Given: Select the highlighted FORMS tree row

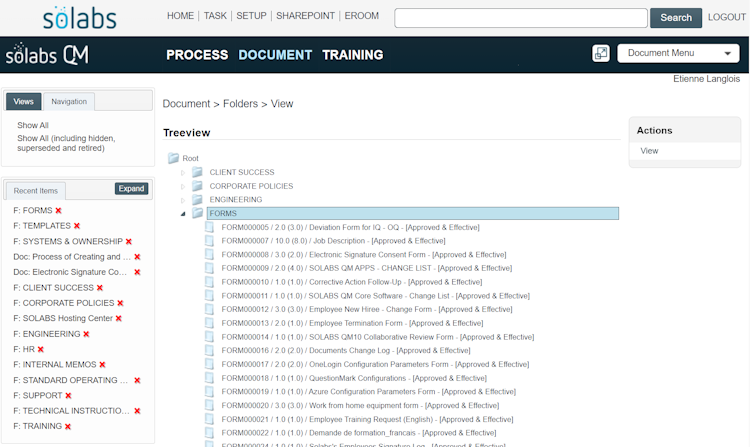Looking at the screenshot, I should coord(413,213).
